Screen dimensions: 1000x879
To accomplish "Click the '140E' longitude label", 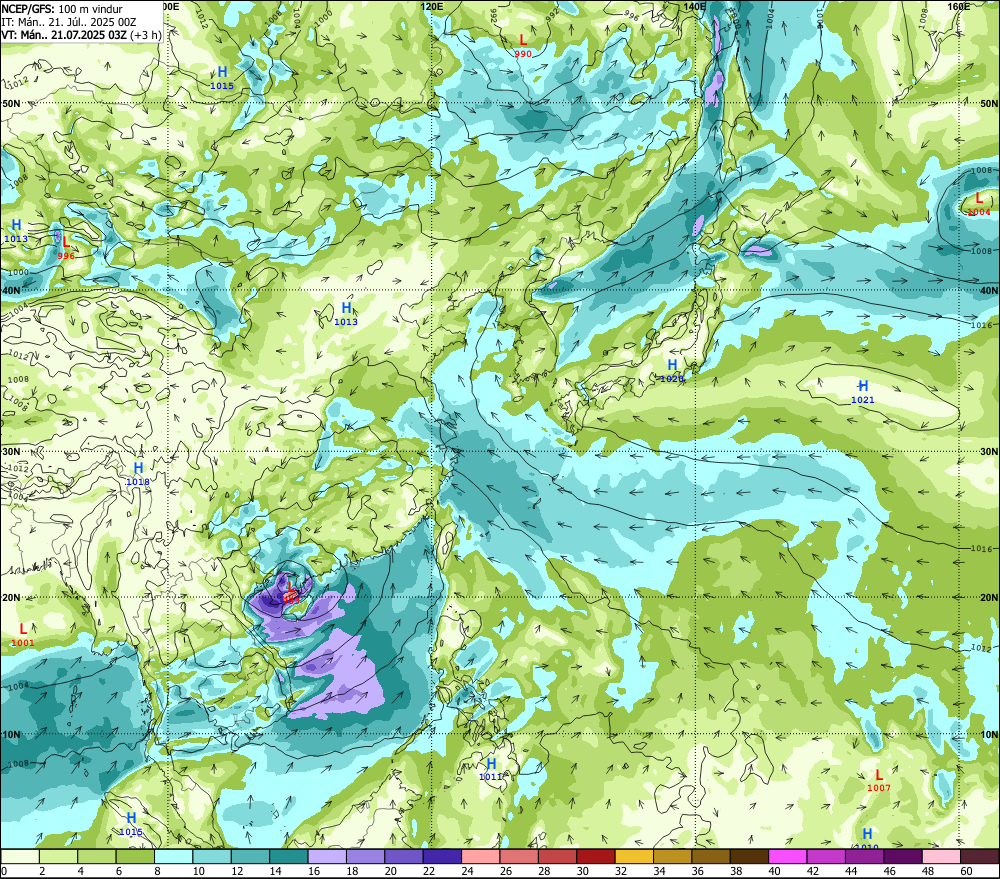I will (695, 6).
